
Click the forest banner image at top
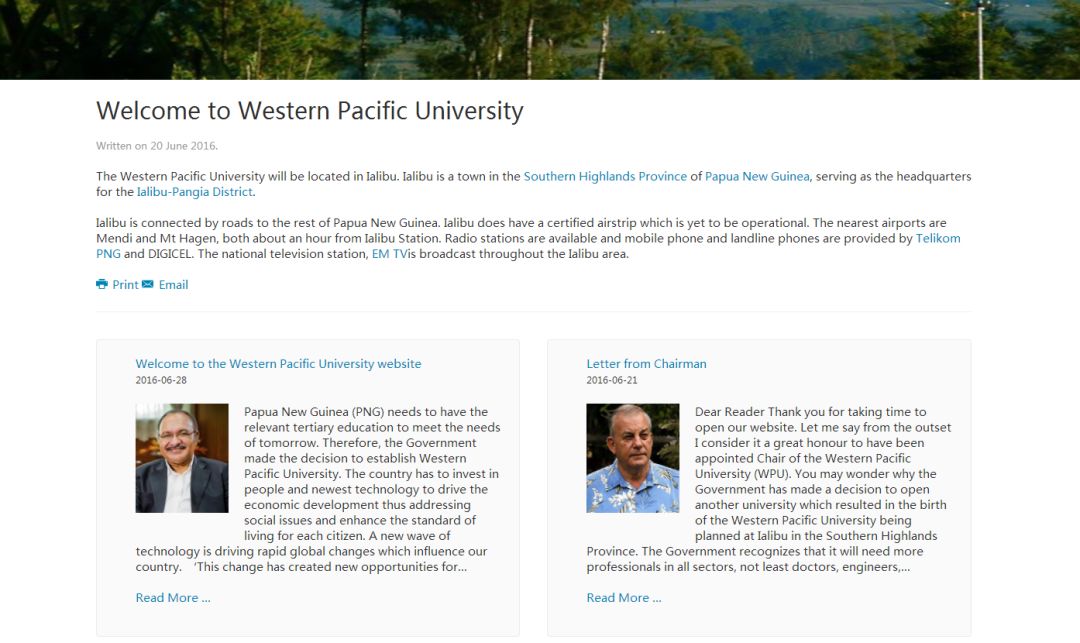point(540,39)
